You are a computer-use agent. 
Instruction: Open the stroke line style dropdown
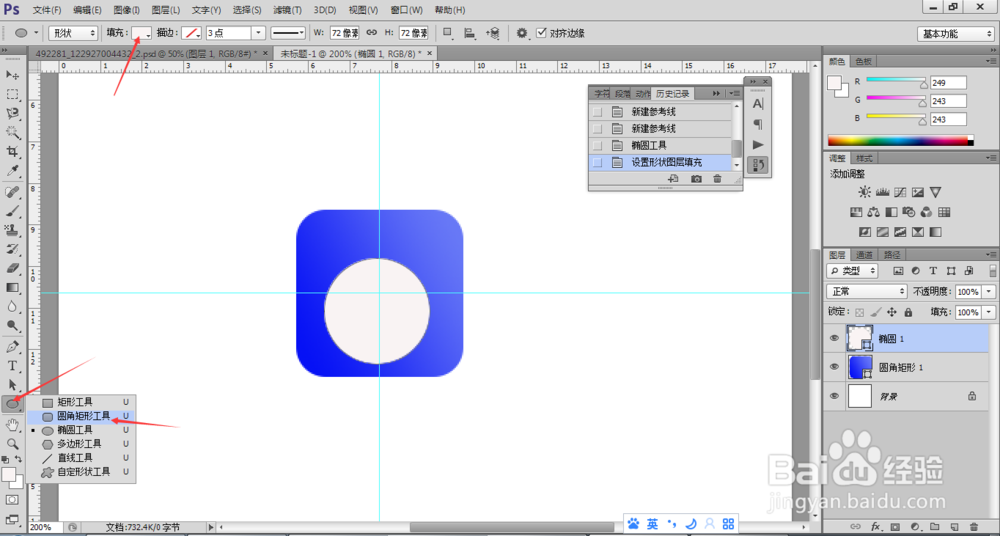(290, 33)
